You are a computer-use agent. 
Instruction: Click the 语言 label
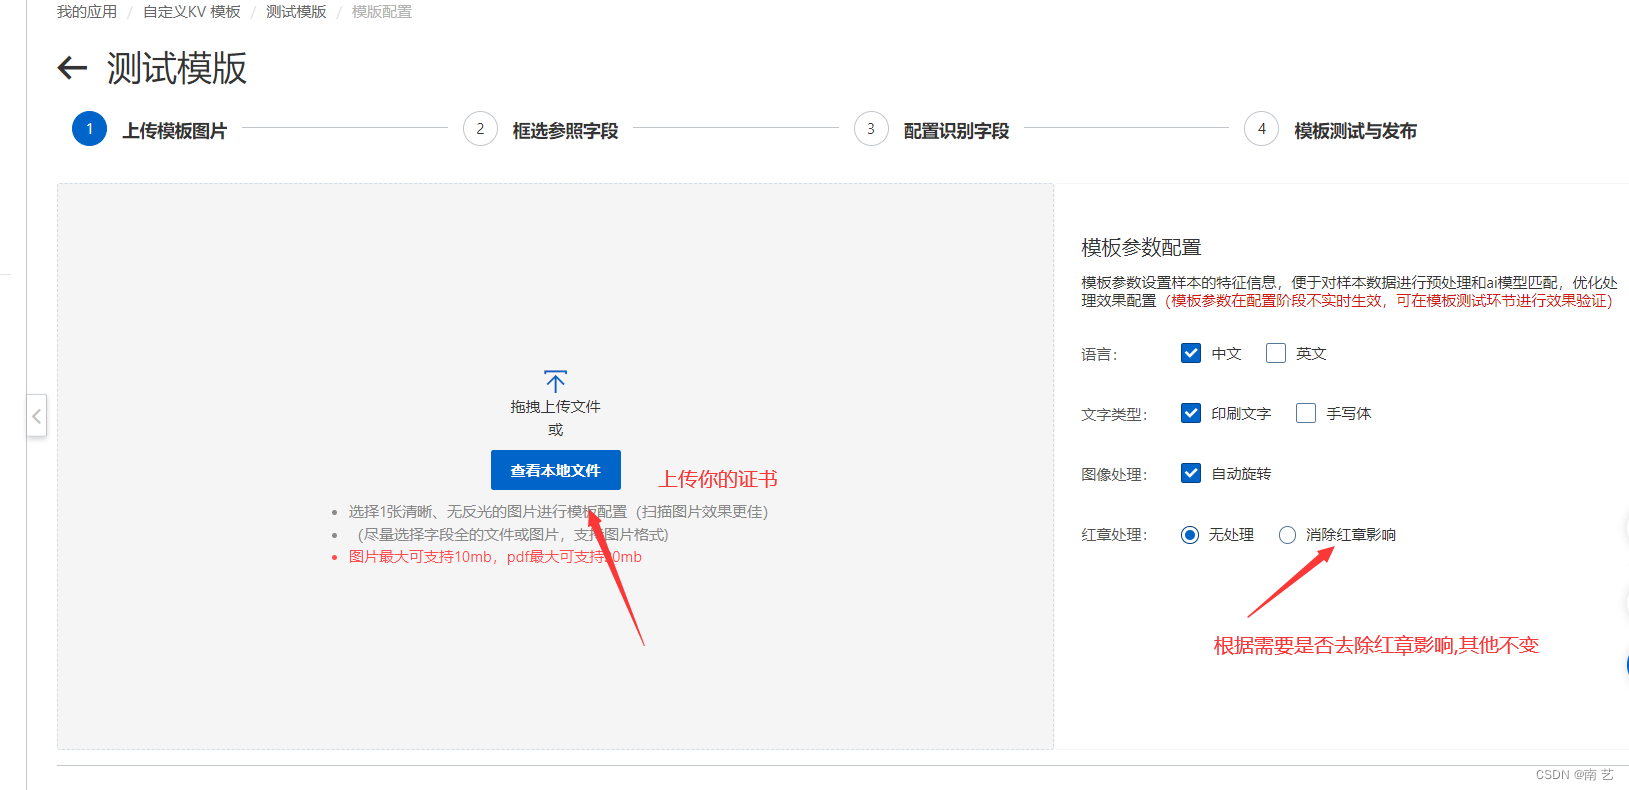click(1099, 354)
